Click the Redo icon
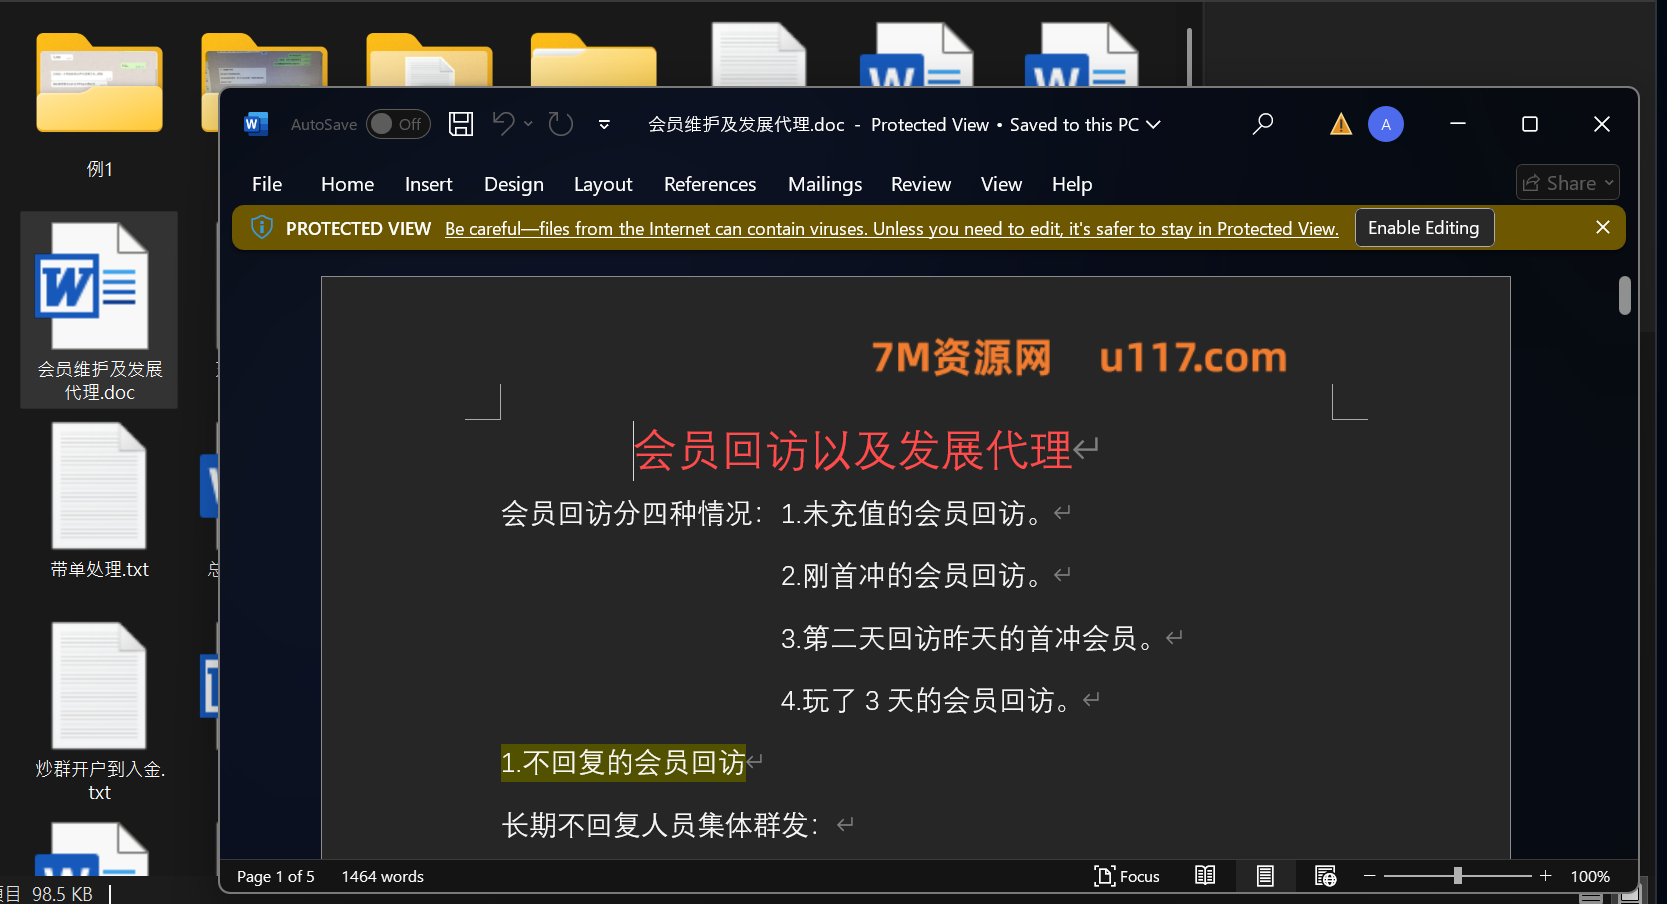The height and width of the screenshot is (904, 1667). [561, 124]
